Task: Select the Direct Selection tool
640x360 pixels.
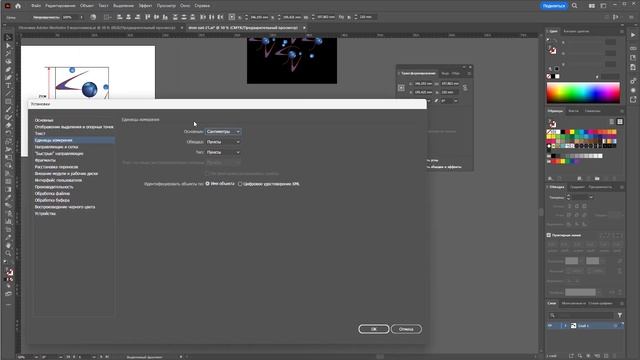Action: 8,46
